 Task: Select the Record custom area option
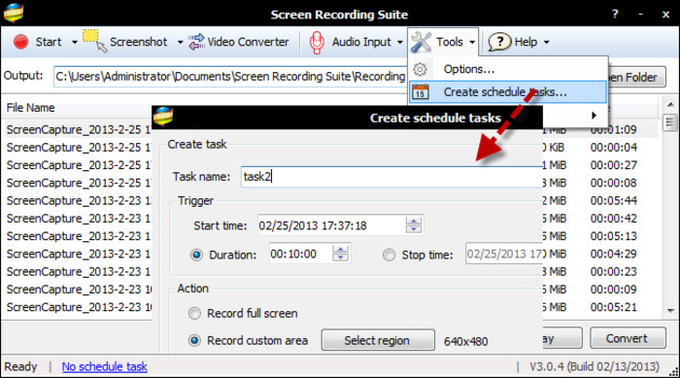pyautogui.click(x=194, y=341)
